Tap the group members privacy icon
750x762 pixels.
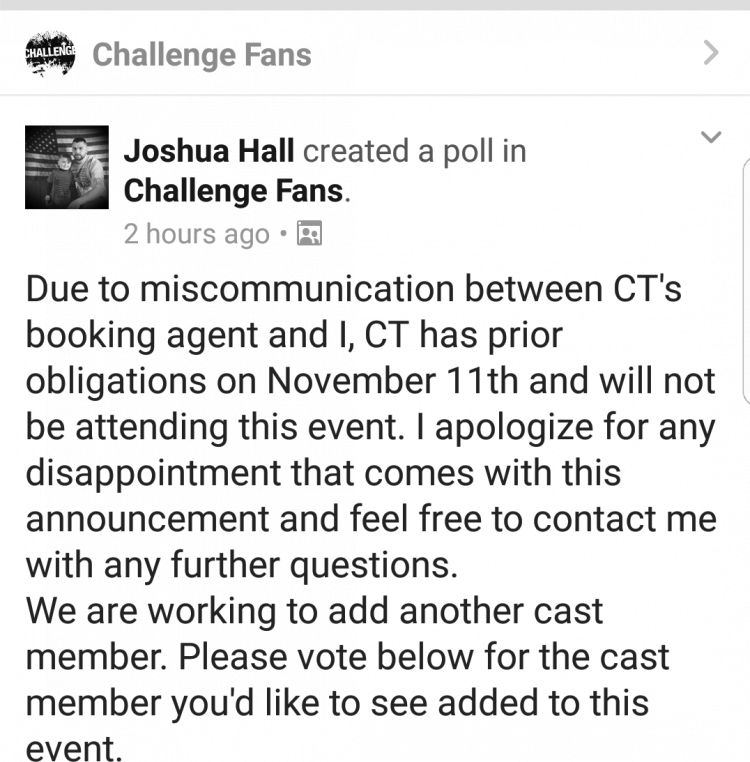pos(310,233)
